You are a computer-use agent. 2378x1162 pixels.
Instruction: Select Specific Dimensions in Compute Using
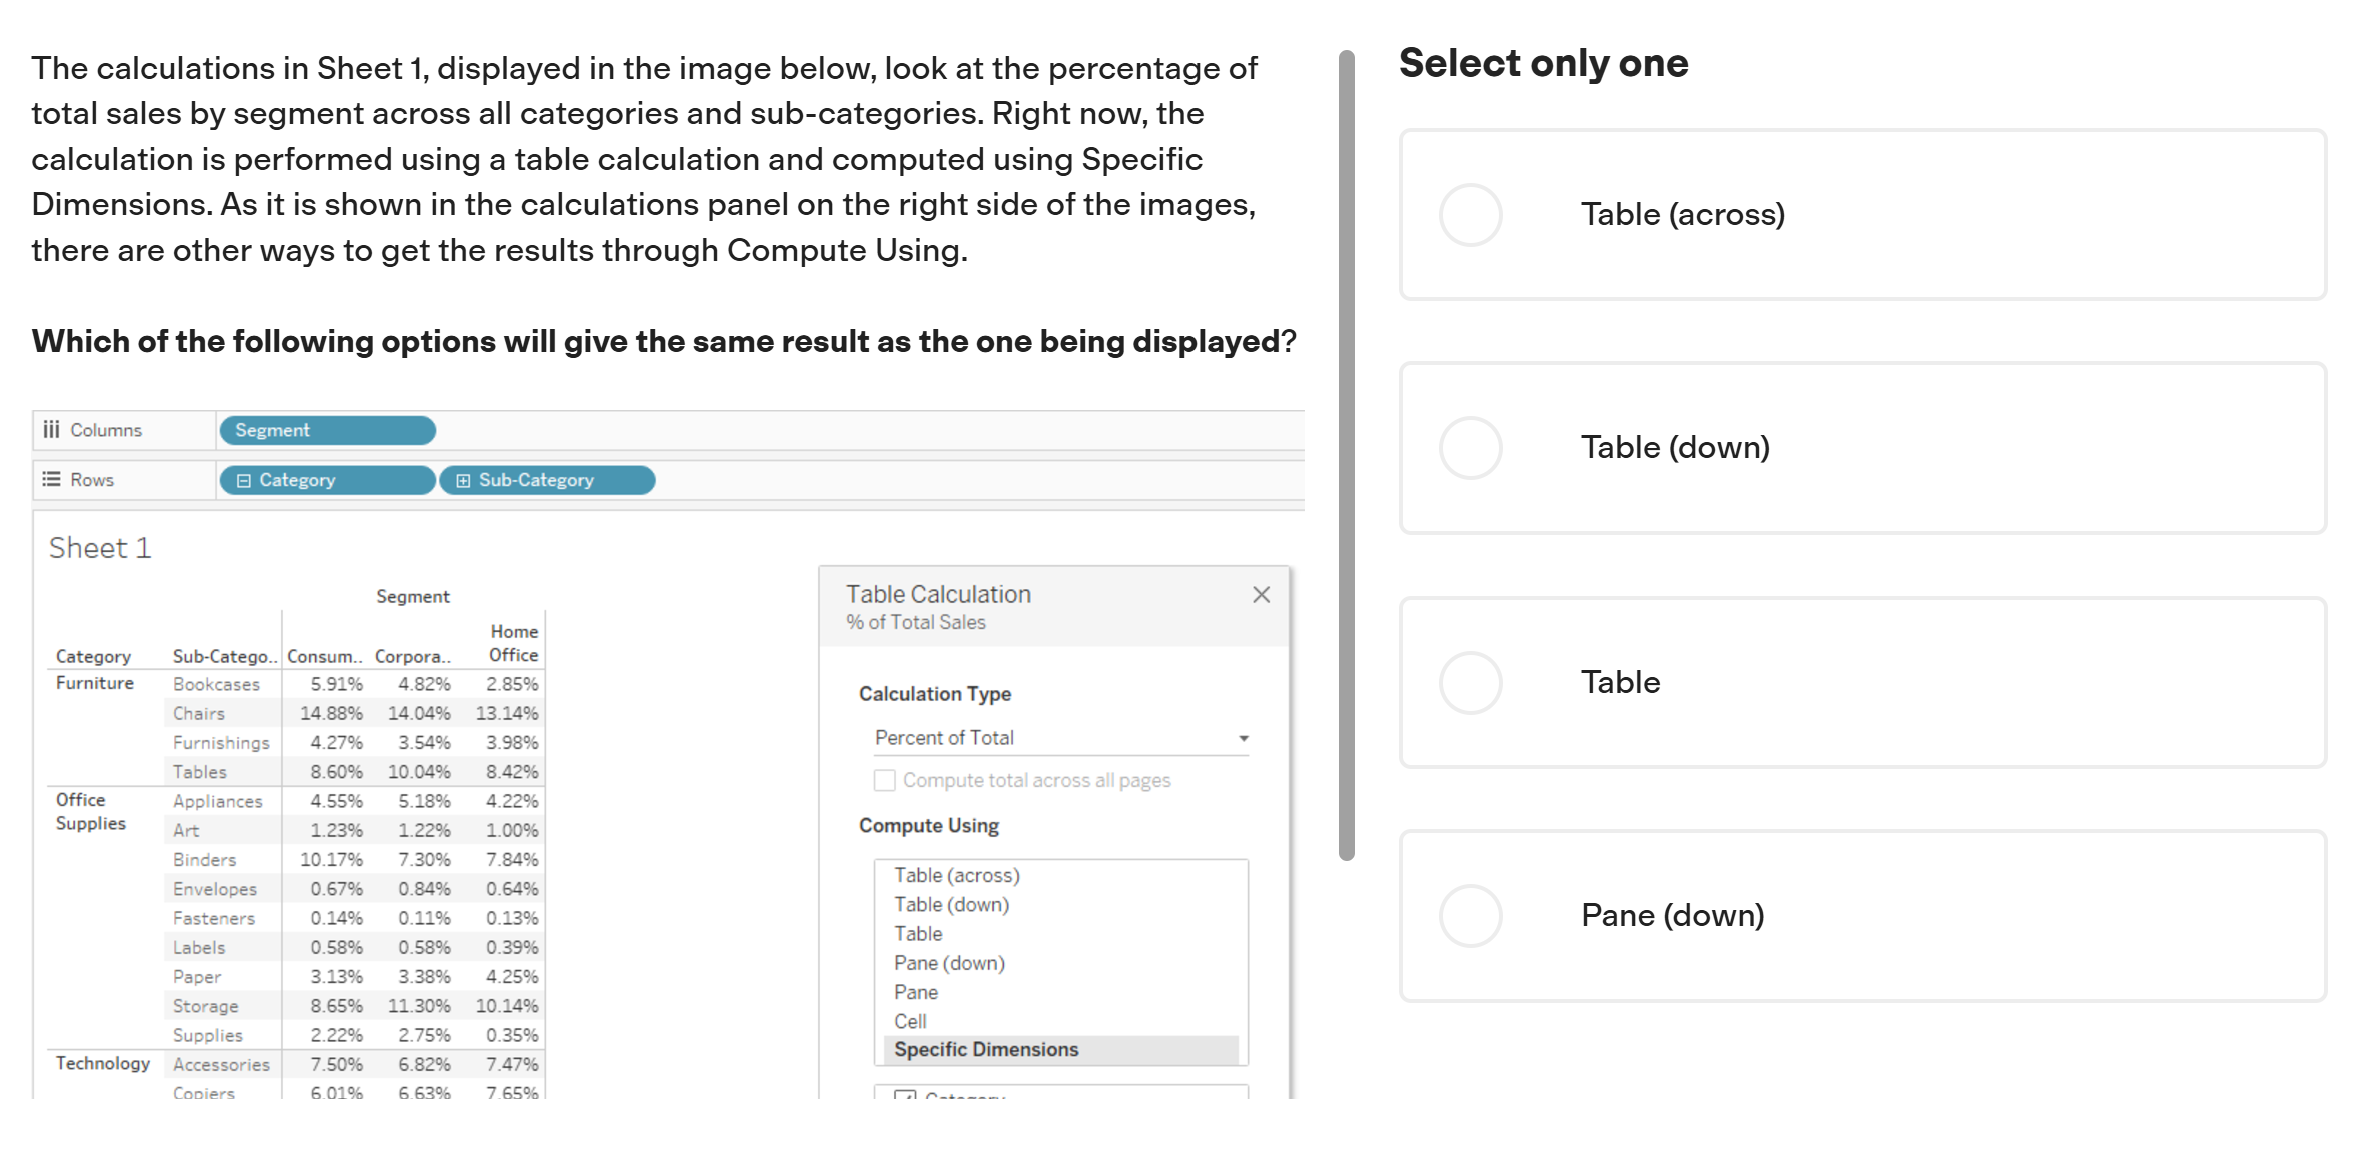(1061, 1049)
